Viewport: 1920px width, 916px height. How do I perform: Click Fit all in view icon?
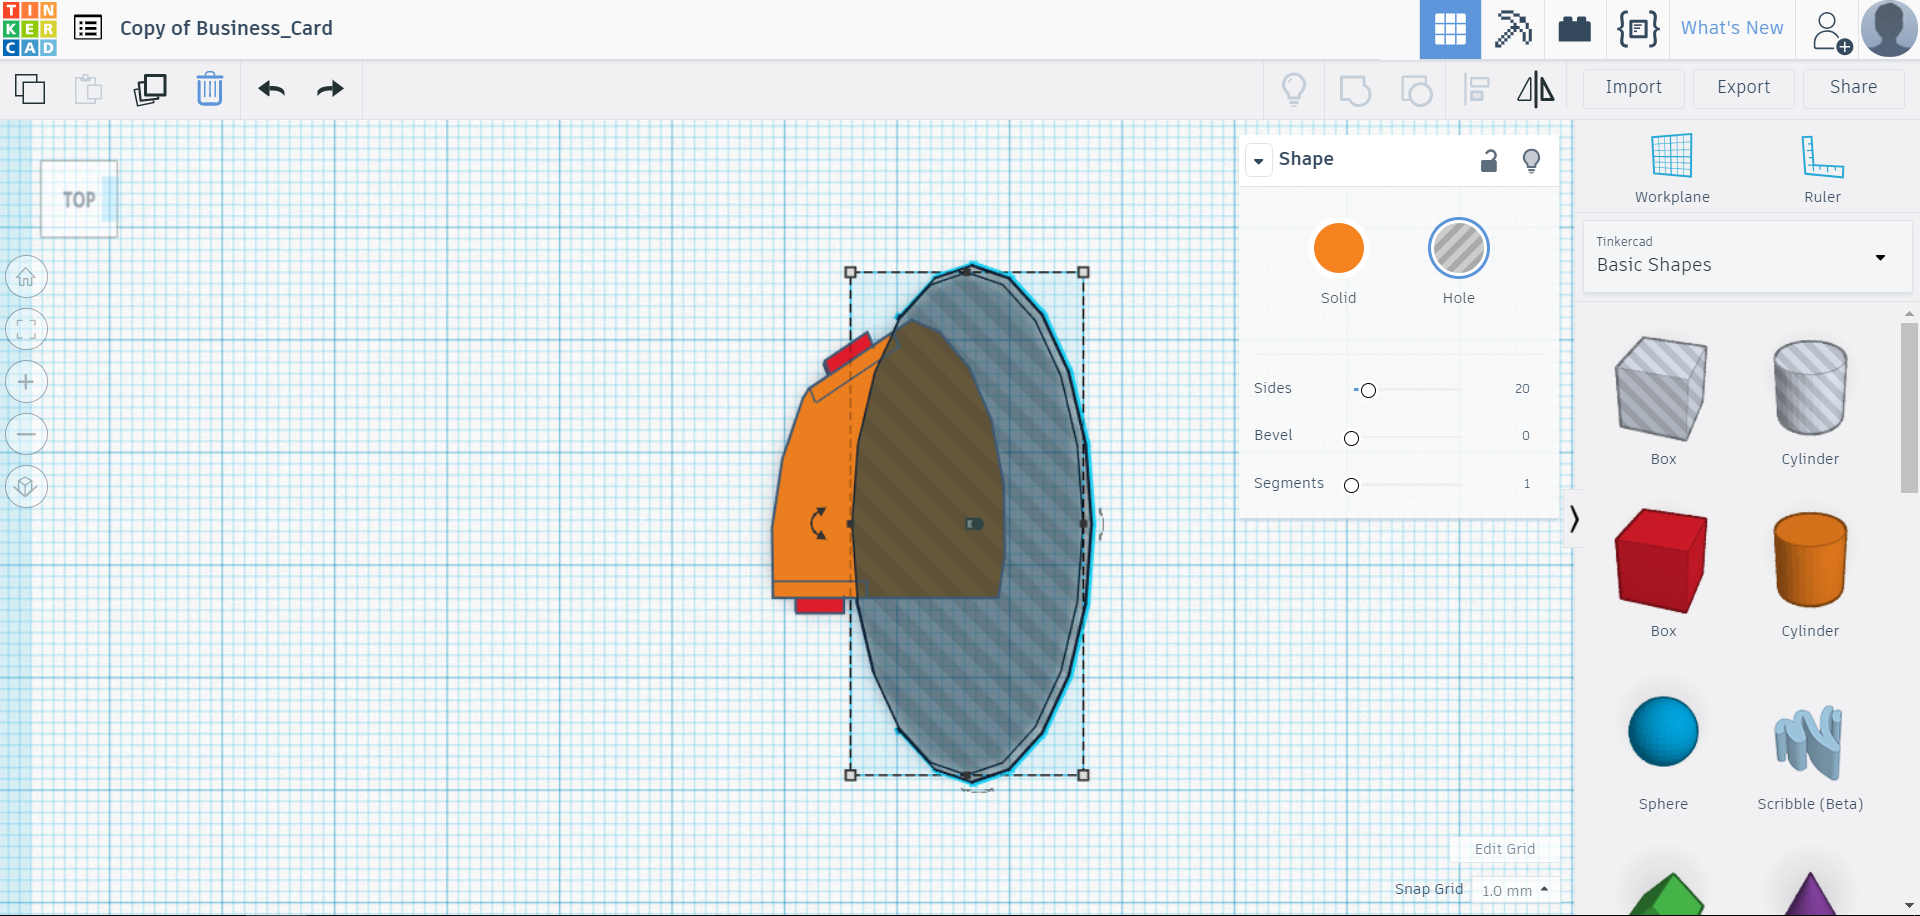pyautogui.click(x=26, y=329)
